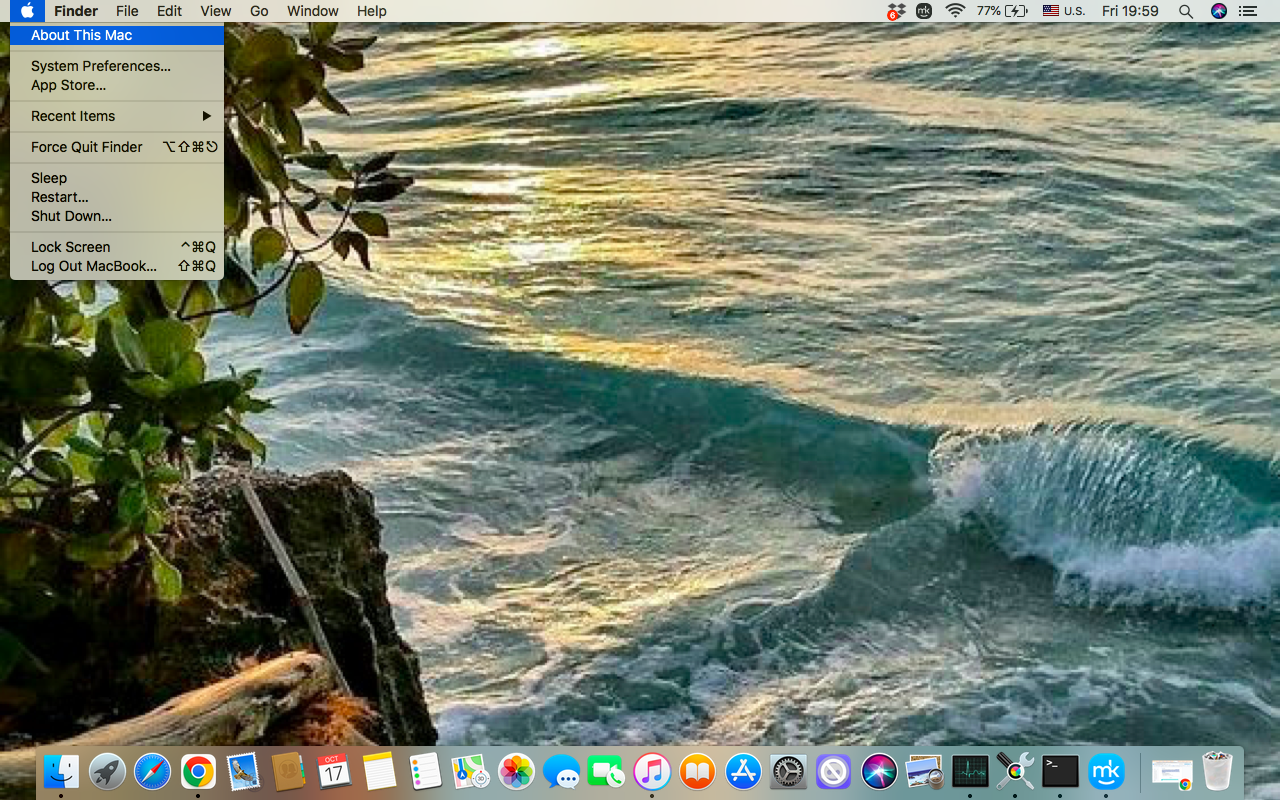Choose System Preferences... from Apple menu
The width and height of the screenshot is (1280, 800).
100,66
